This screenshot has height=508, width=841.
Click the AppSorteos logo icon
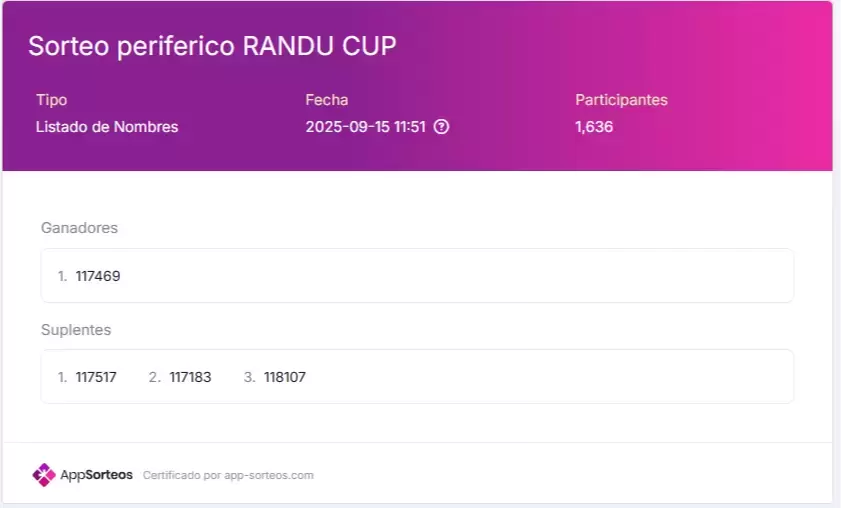[43, 475]
